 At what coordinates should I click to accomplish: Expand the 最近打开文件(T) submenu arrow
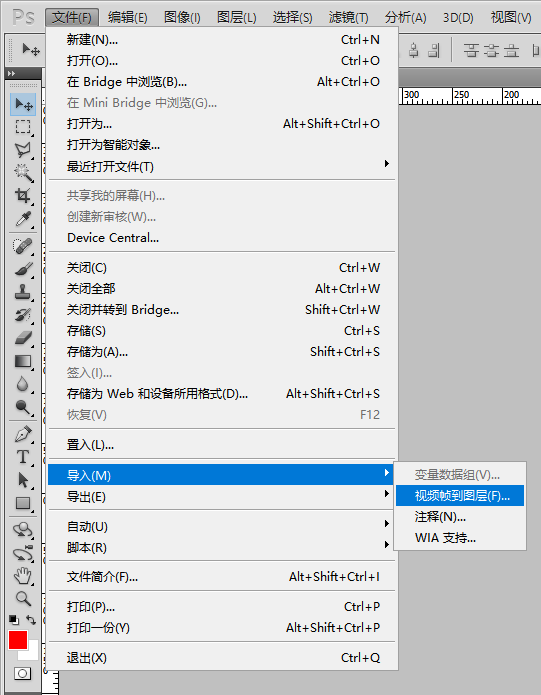point(386,164)
